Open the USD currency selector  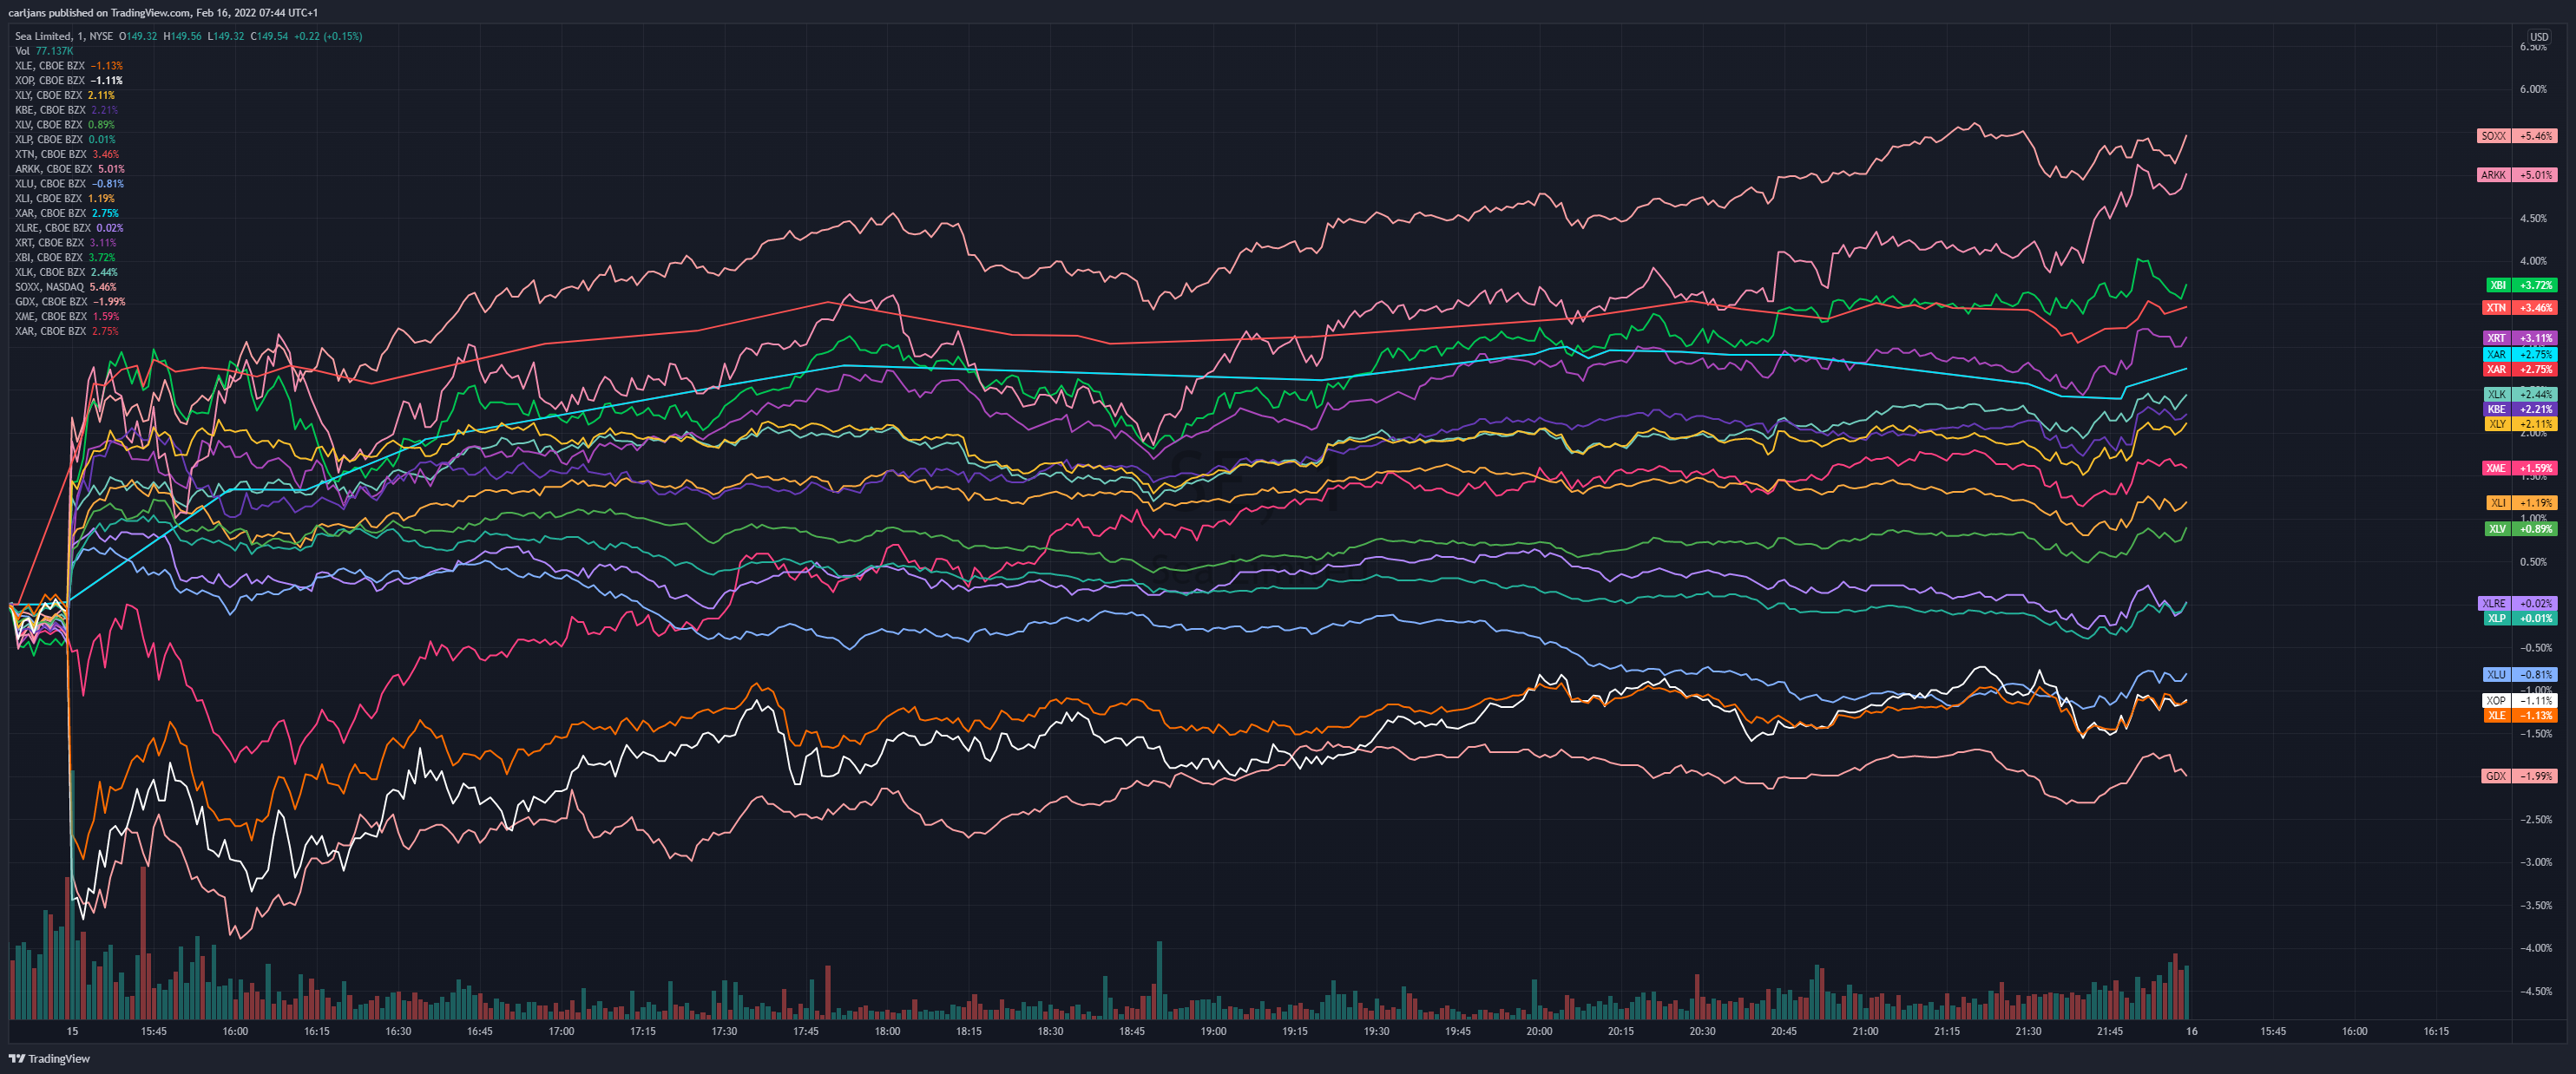pyautogui.click(x=2539, y=37)
